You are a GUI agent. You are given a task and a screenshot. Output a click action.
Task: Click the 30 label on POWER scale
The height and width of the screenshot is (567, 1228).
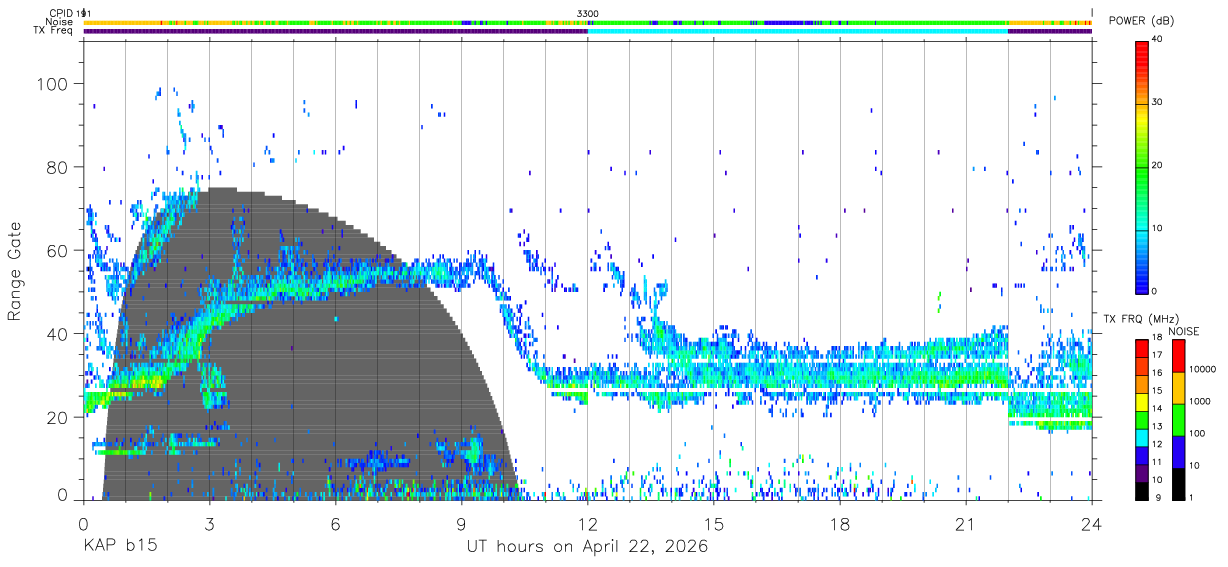[1157, 103]
